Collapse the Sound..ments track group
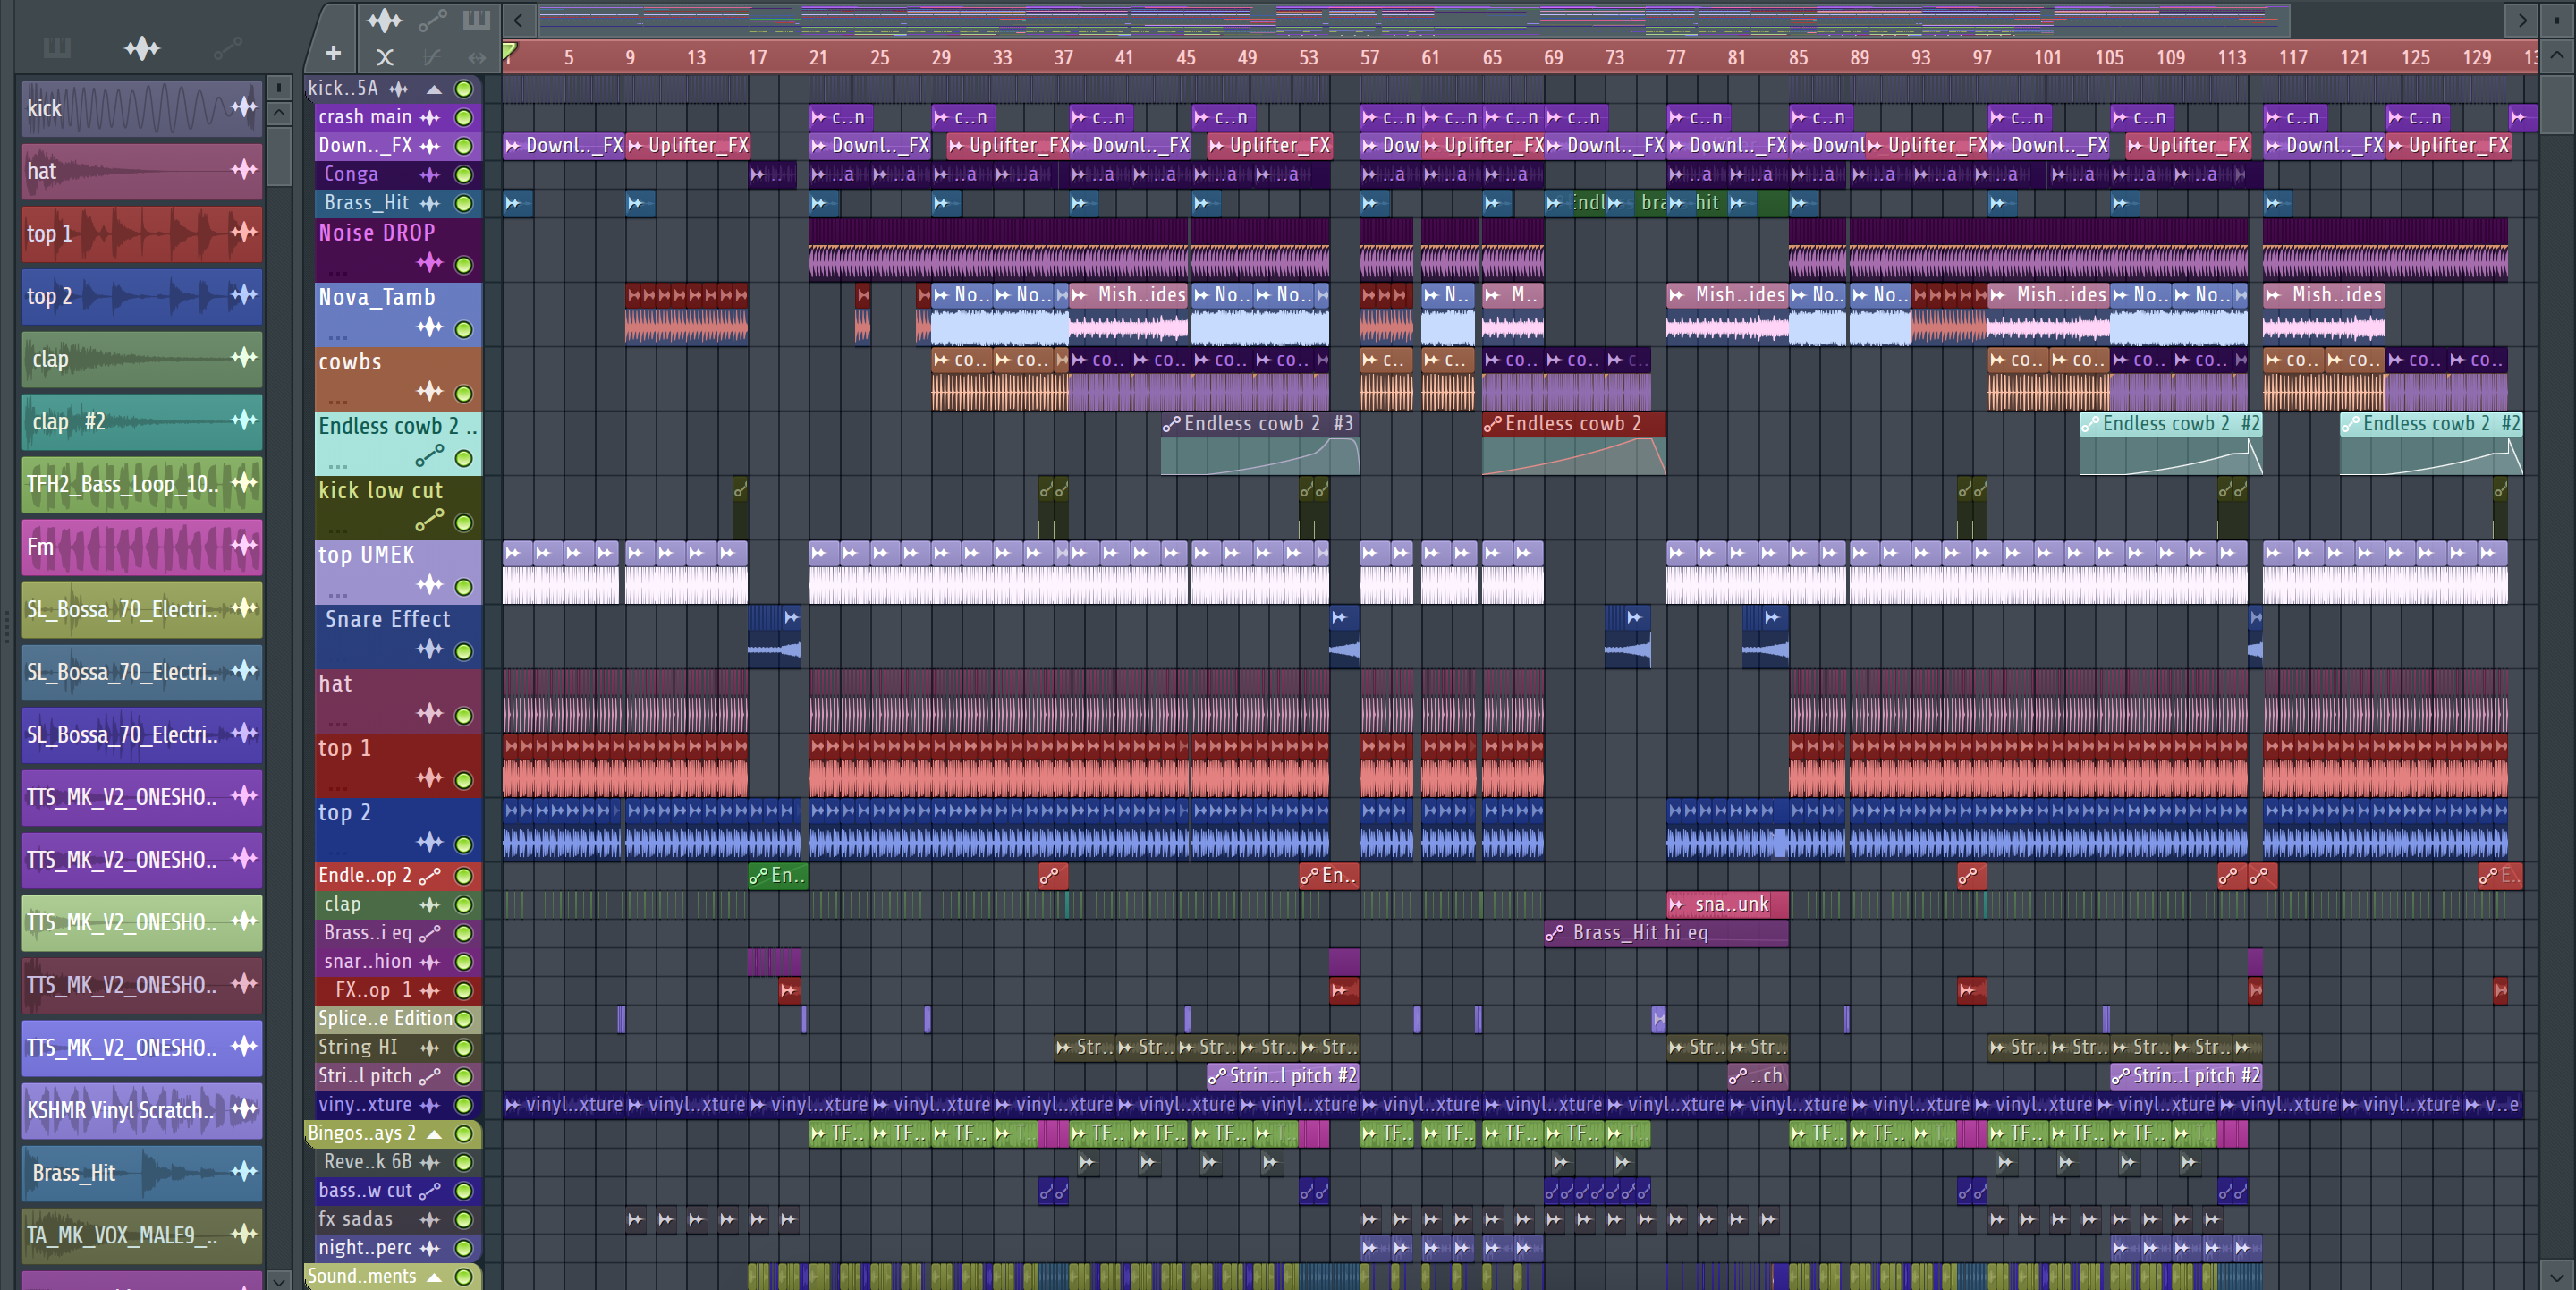Image resolution: width=2576 pixels, height=1290 pixels. click(434, 1276)
